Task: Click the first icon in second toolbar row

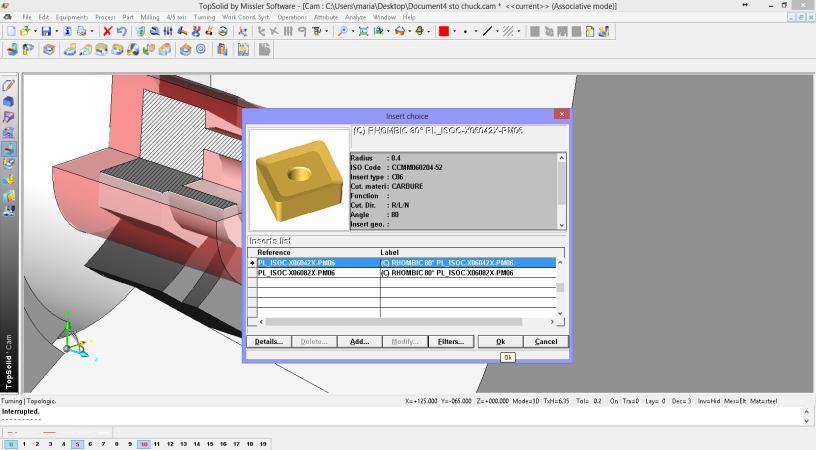Action: click(x=12, y=49)
